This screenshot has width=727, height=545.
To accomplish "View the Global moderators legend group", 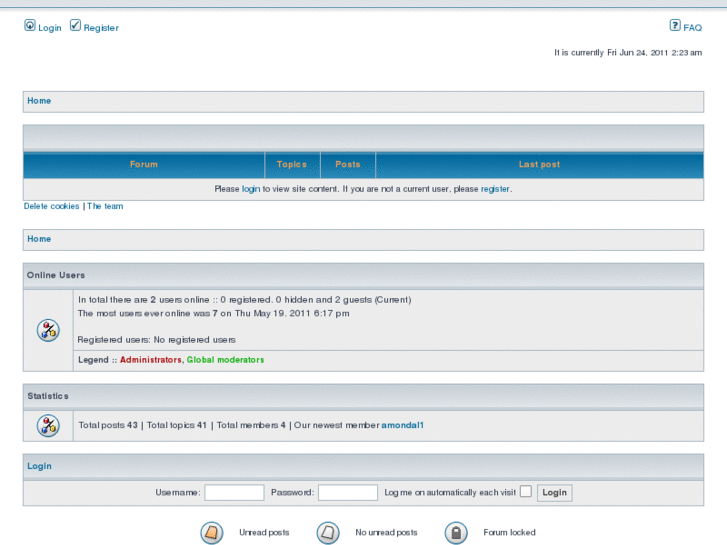I will click(225, 360).
